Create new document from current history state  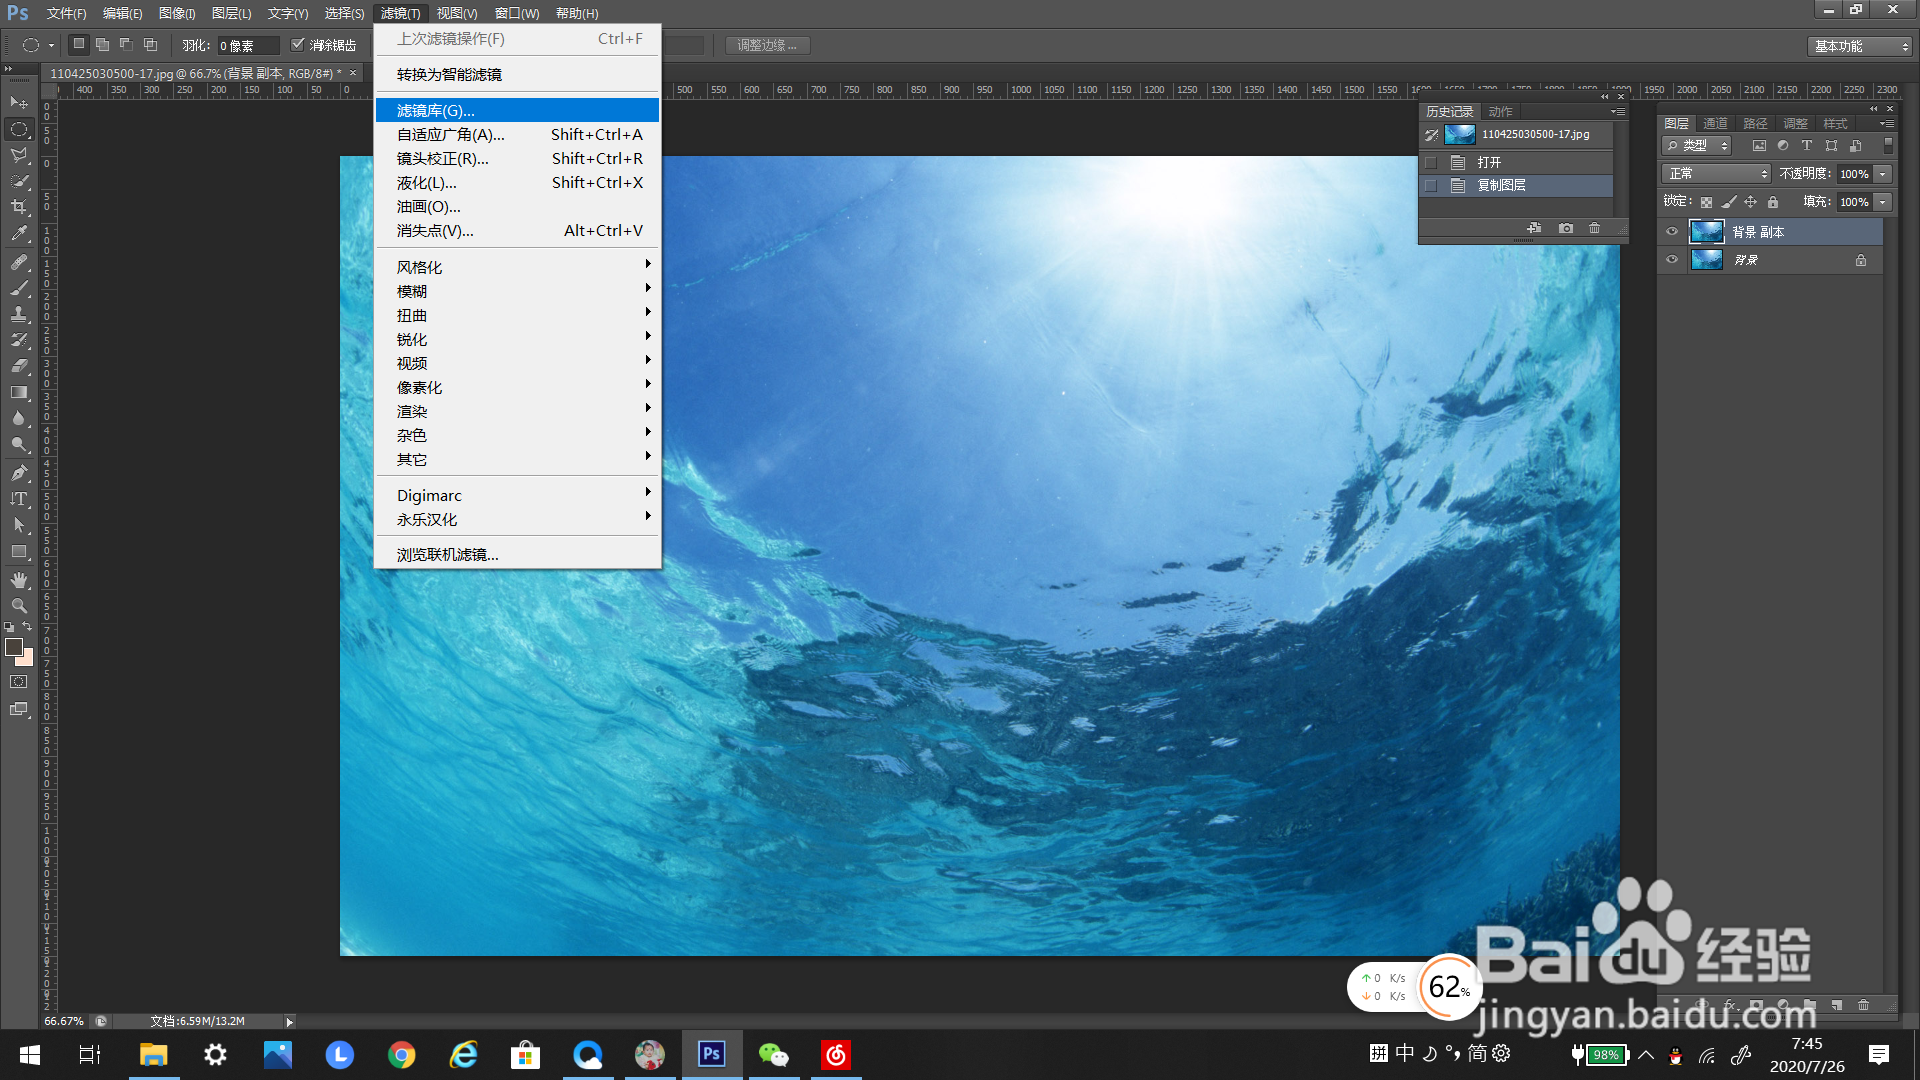[x=1534, y=228]
